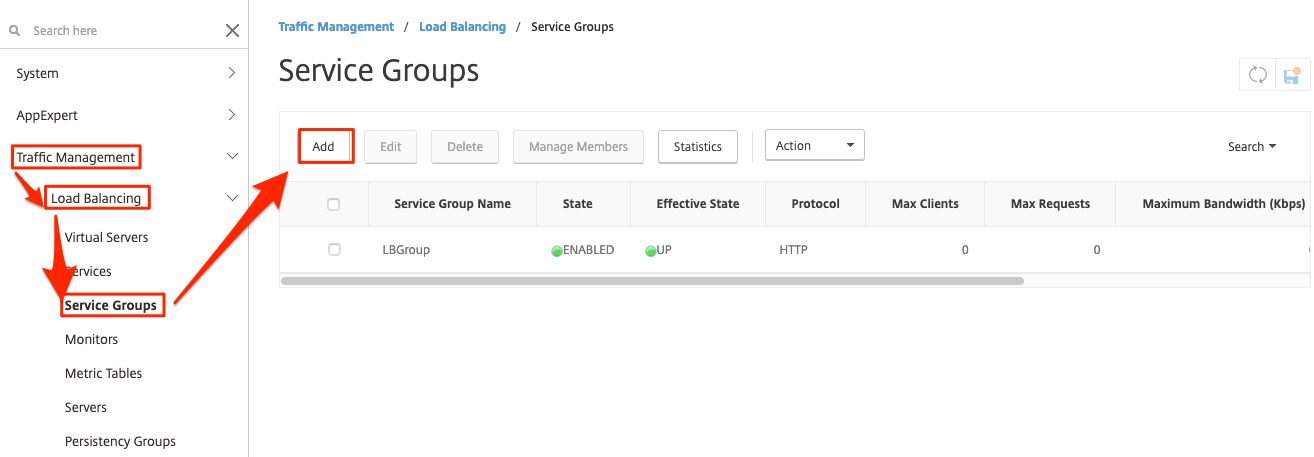The height and width of the screenshot is (457, 1314).
Task: Collapse the Load Balancing section chevron
Action: [232, 198]
